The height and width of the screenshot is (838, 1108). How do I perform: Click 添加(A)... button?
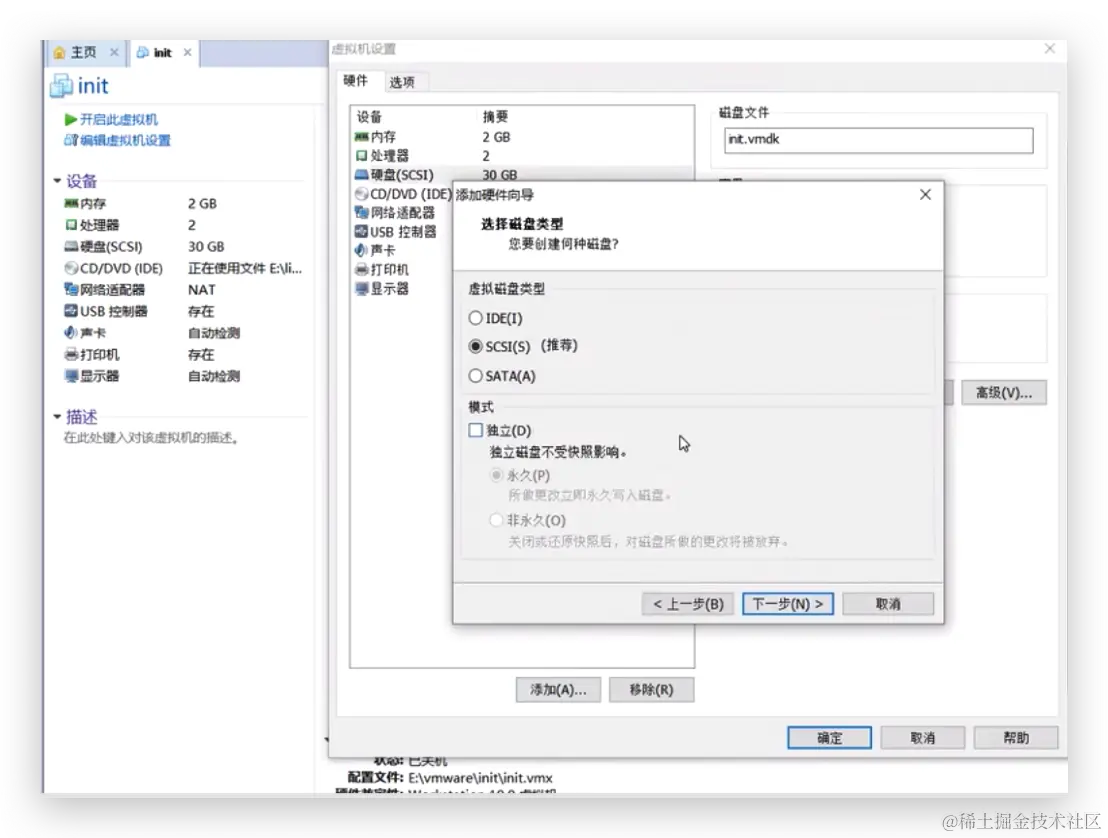(558, 690)
